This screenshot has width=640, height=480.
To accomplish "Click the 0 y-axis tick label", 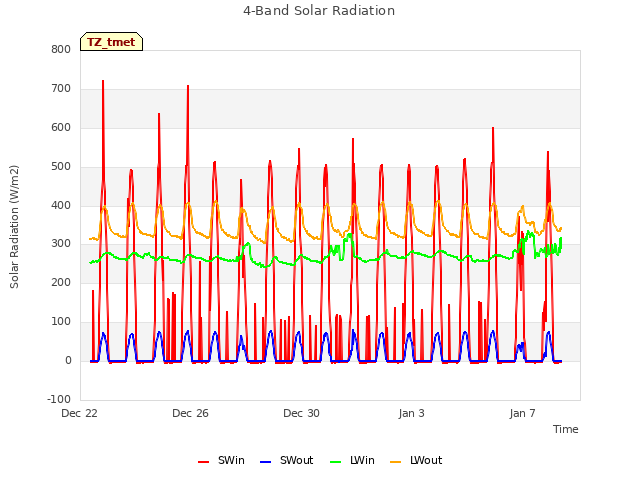I will pos(68,360).
